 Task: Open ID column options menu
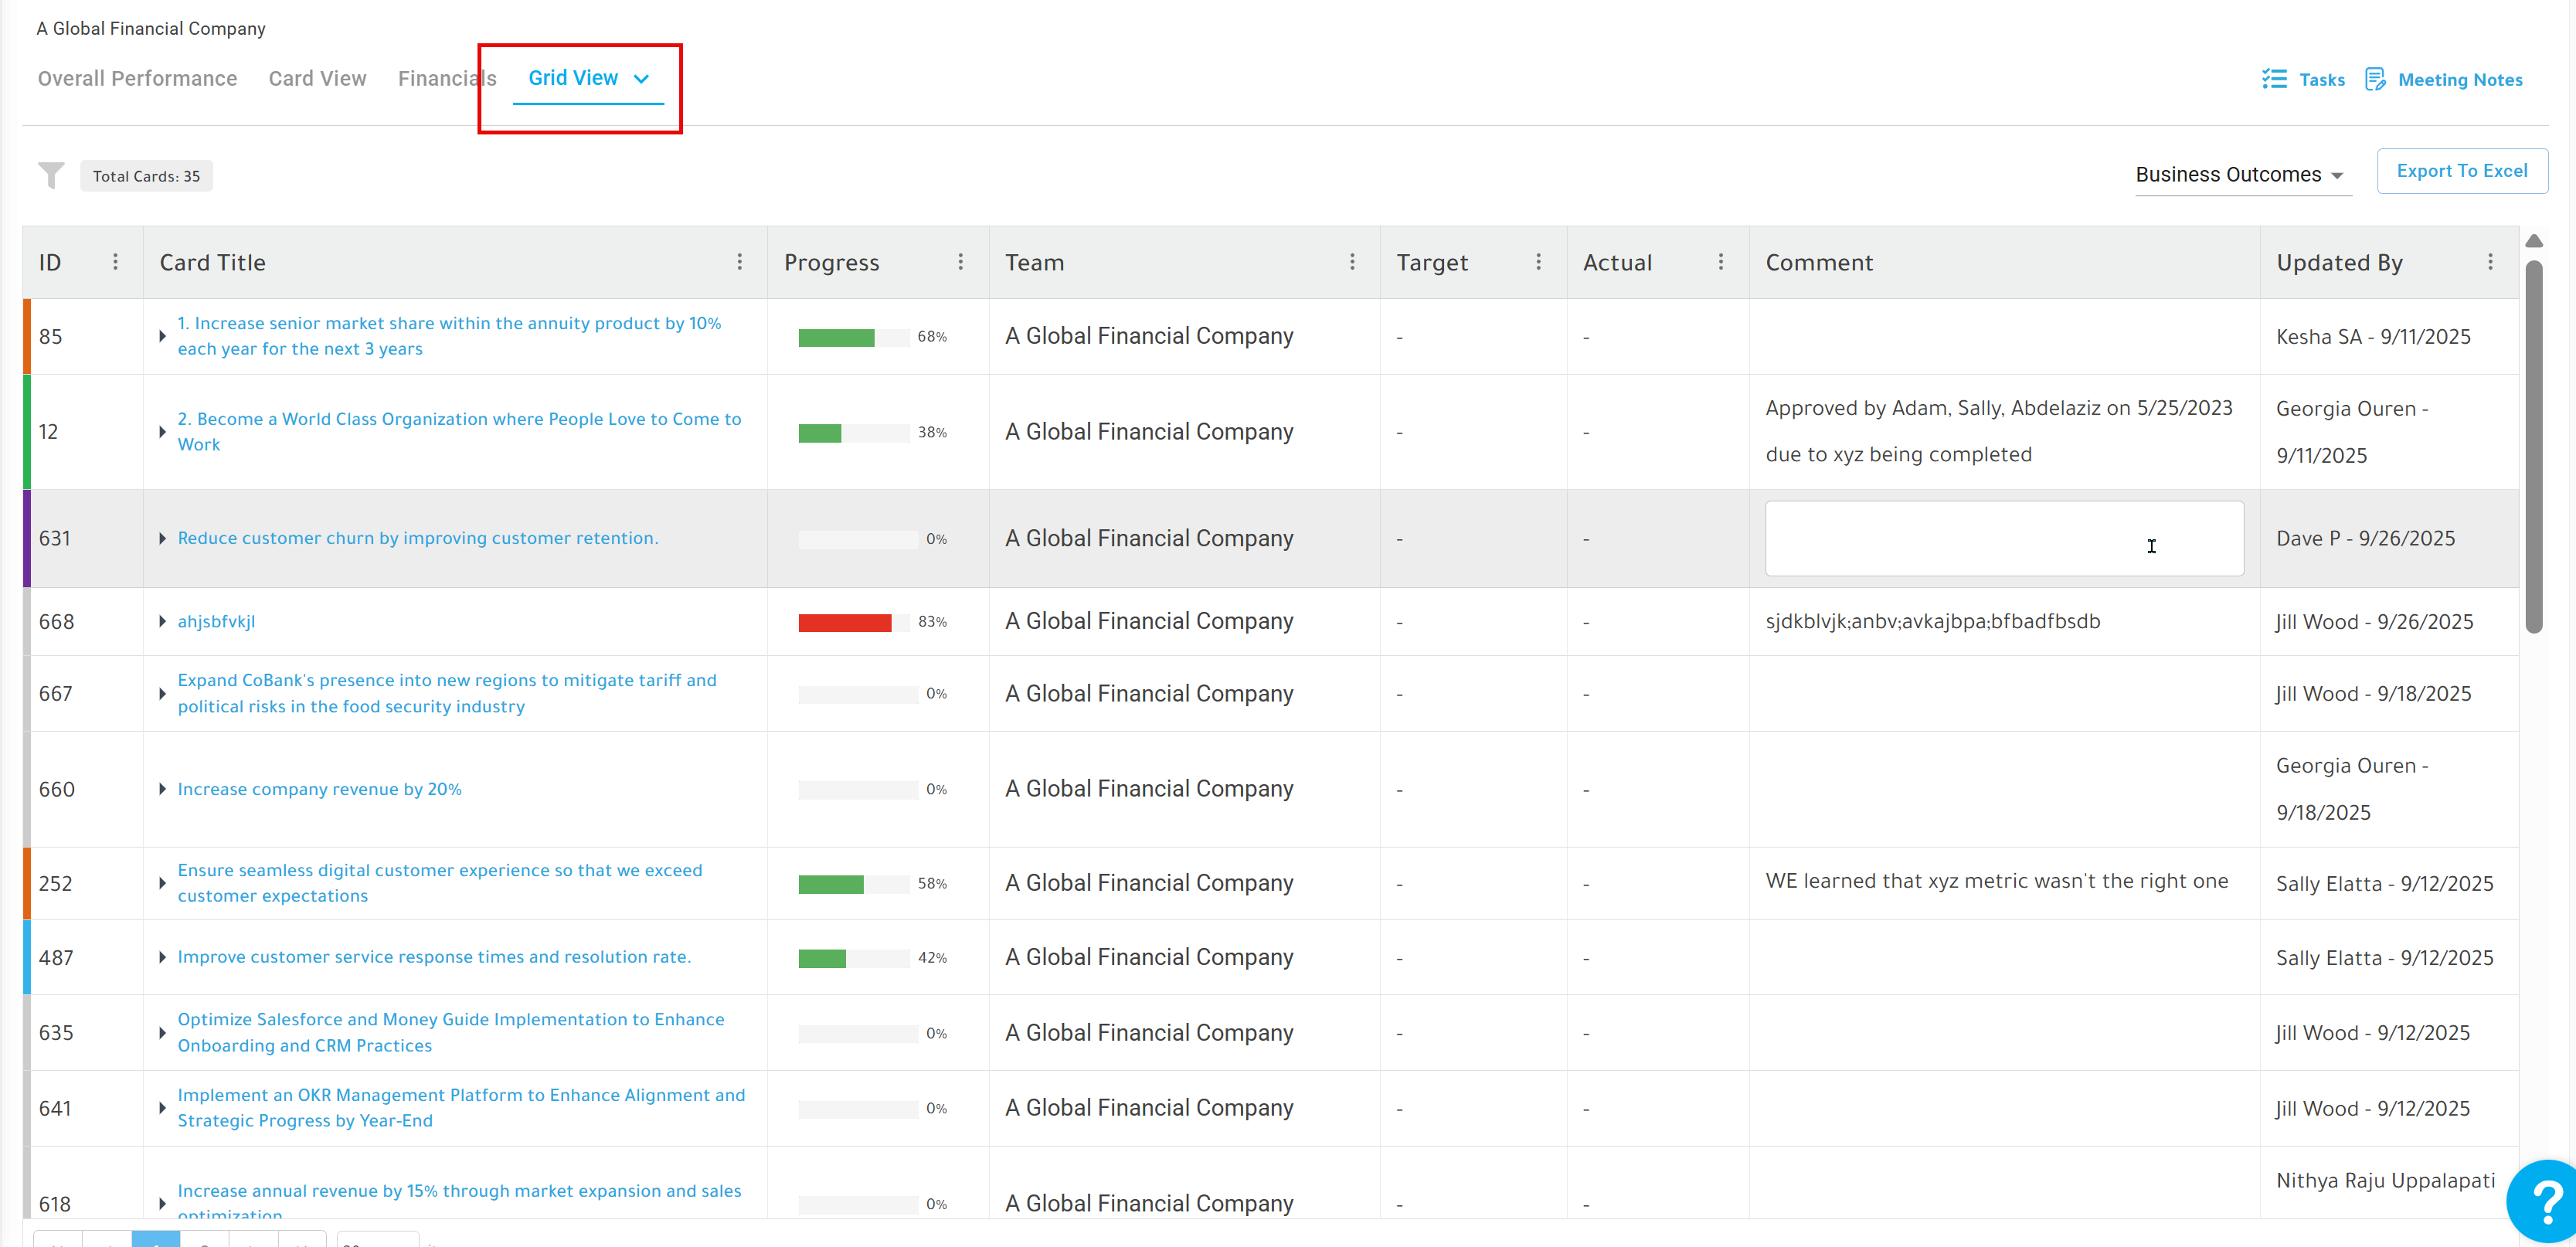click(x=116, y=261)
